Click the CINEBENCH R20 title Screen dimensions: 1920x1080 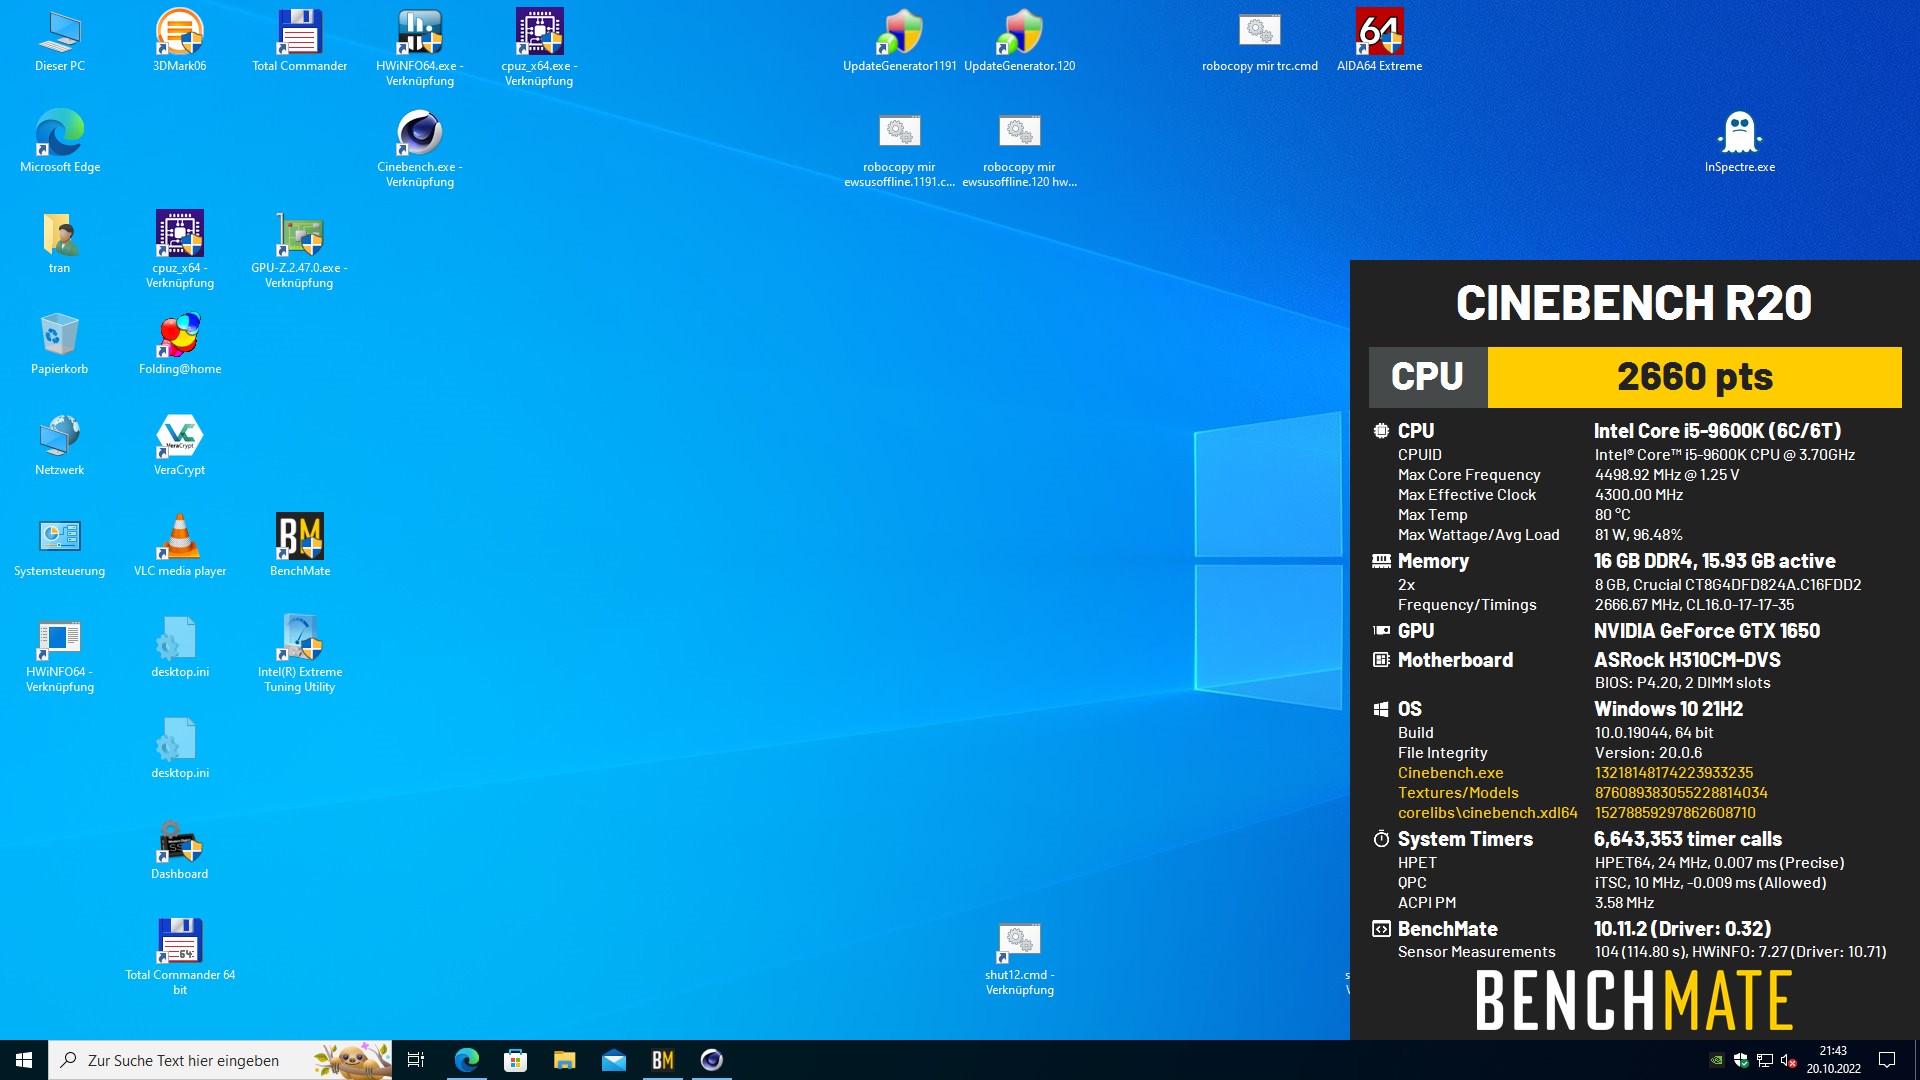point(1634,303)
